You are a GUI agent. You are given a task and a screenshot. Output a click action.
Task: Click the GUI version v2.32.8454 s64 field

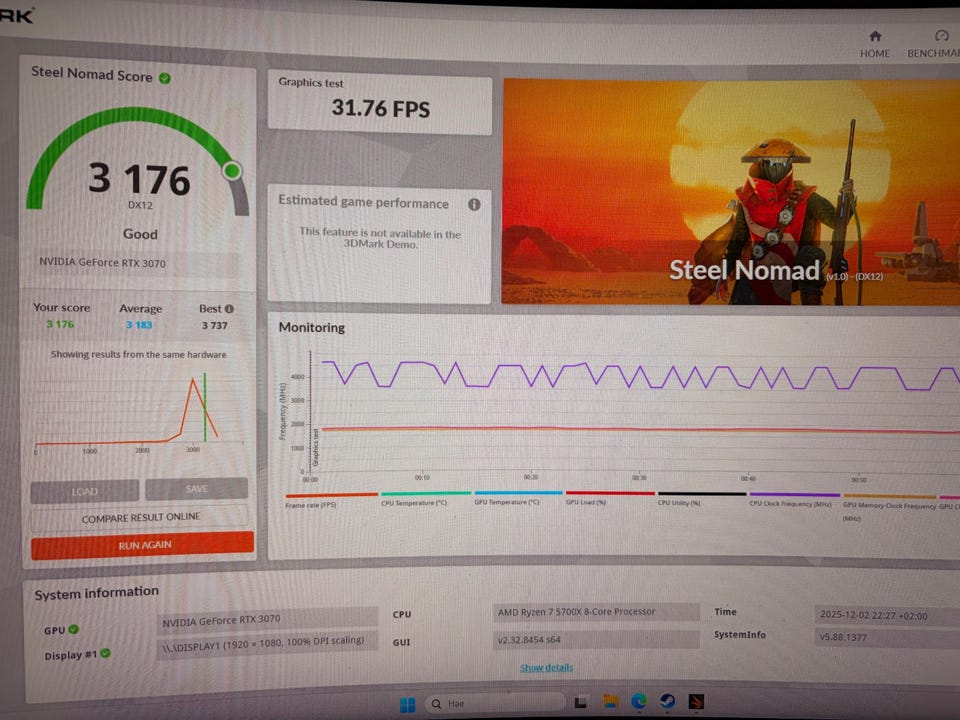596,639
